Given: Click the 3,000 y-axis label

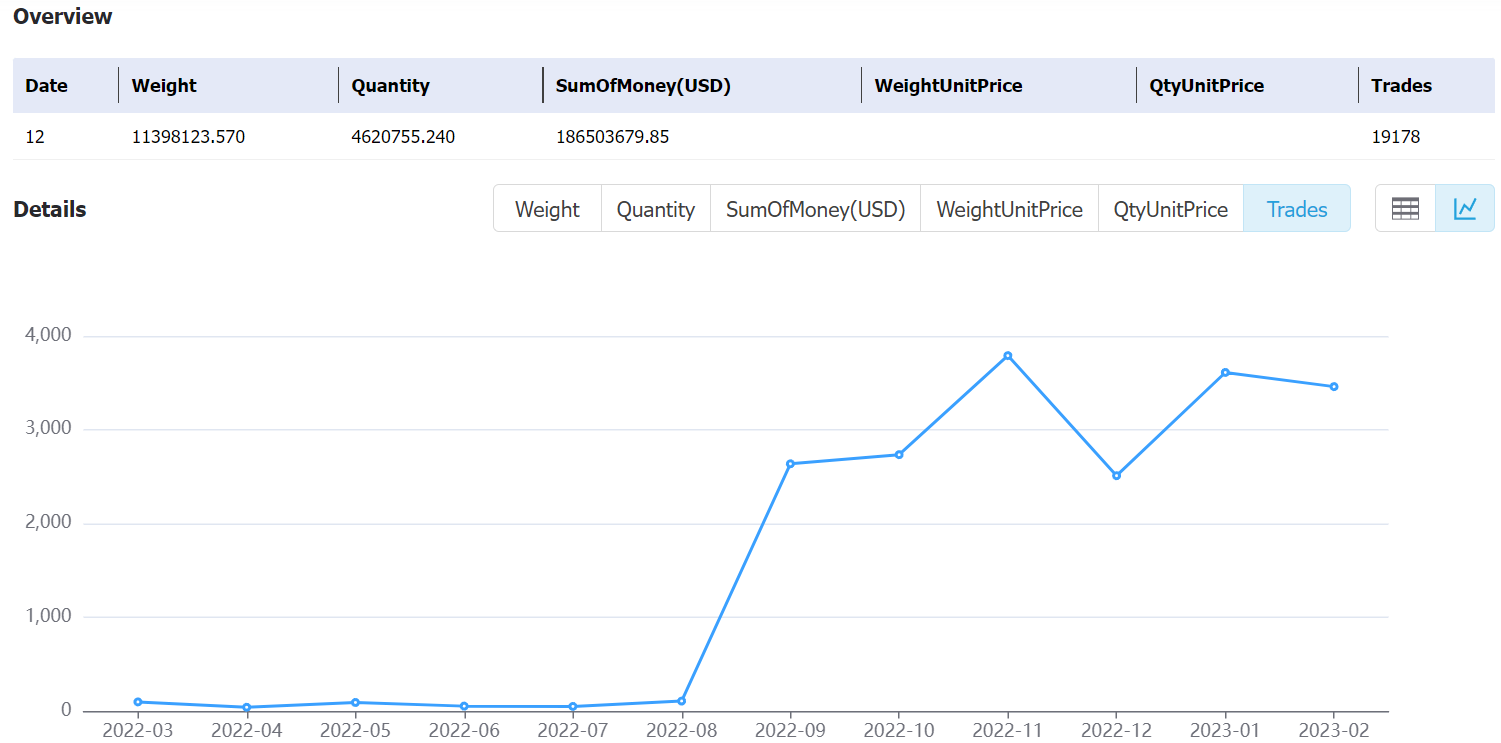Looking at the screenshot, I should tap(48, 429).
